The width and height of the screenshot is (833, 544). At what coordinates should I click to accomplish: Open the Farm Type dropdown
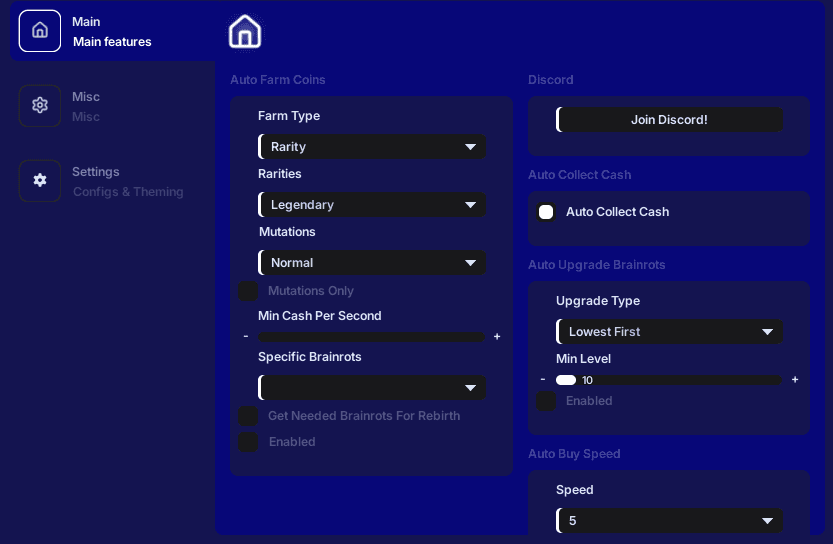click(x=372, y=147)
